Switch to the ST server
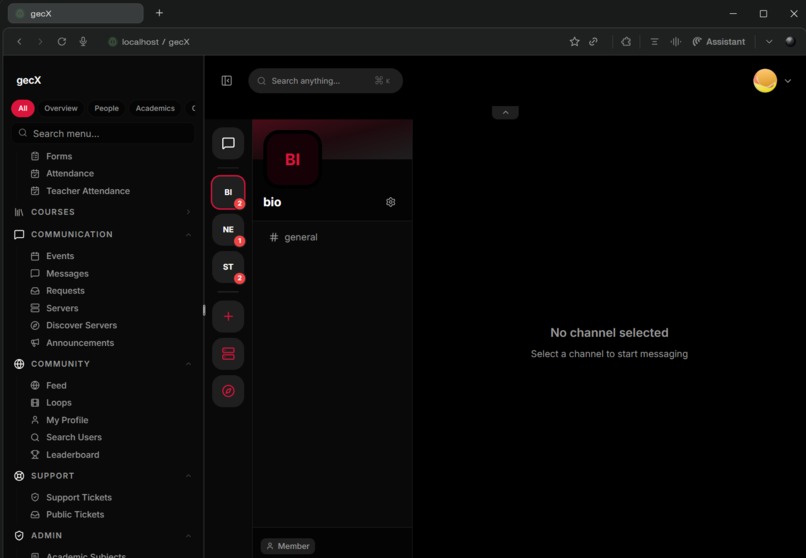This screenshot has height=558, width=806. coord(228,267)
